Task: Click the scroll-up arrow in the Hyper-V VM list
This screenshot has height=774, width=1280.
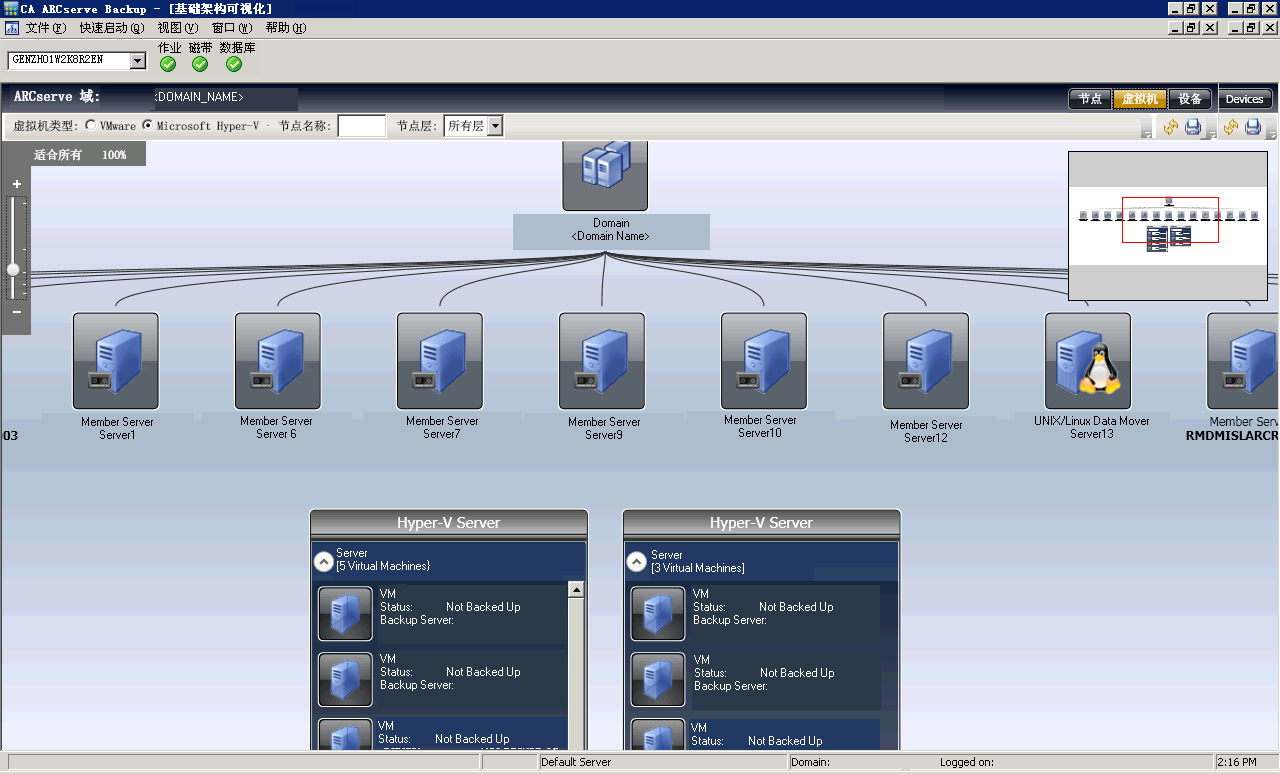Action: point(576,590)
